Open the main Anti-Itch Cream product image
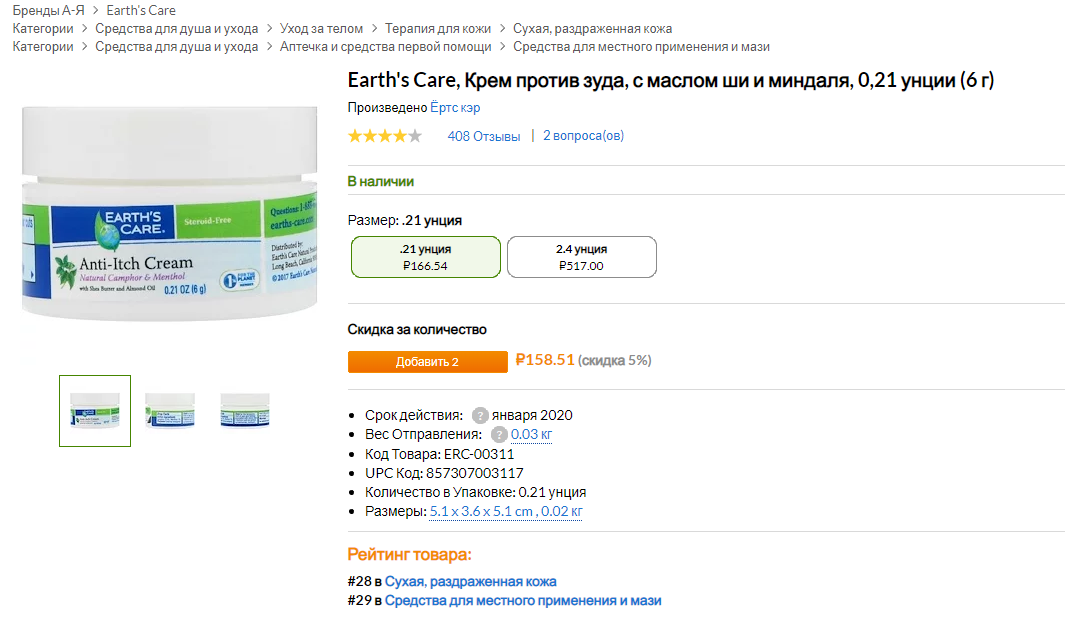1070x617 pixels. click(169, 225)
